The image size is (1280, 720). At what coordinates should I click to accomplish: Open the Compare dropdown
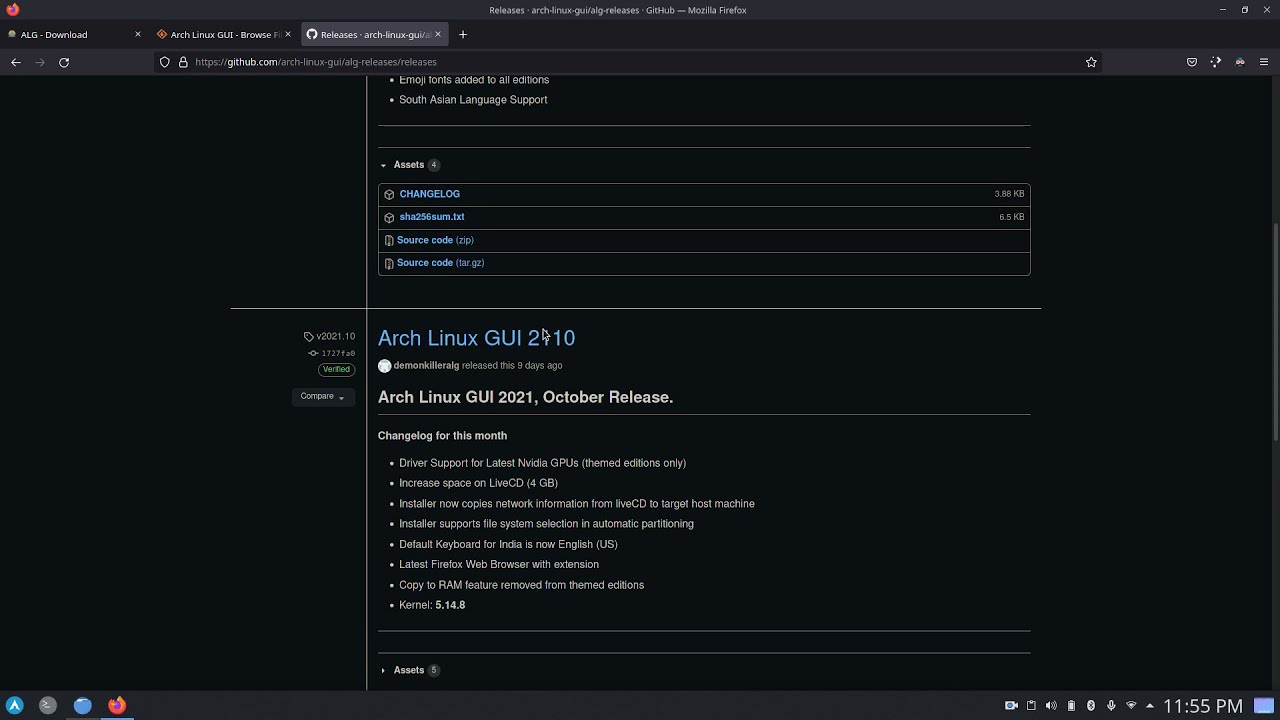[322, 397]
